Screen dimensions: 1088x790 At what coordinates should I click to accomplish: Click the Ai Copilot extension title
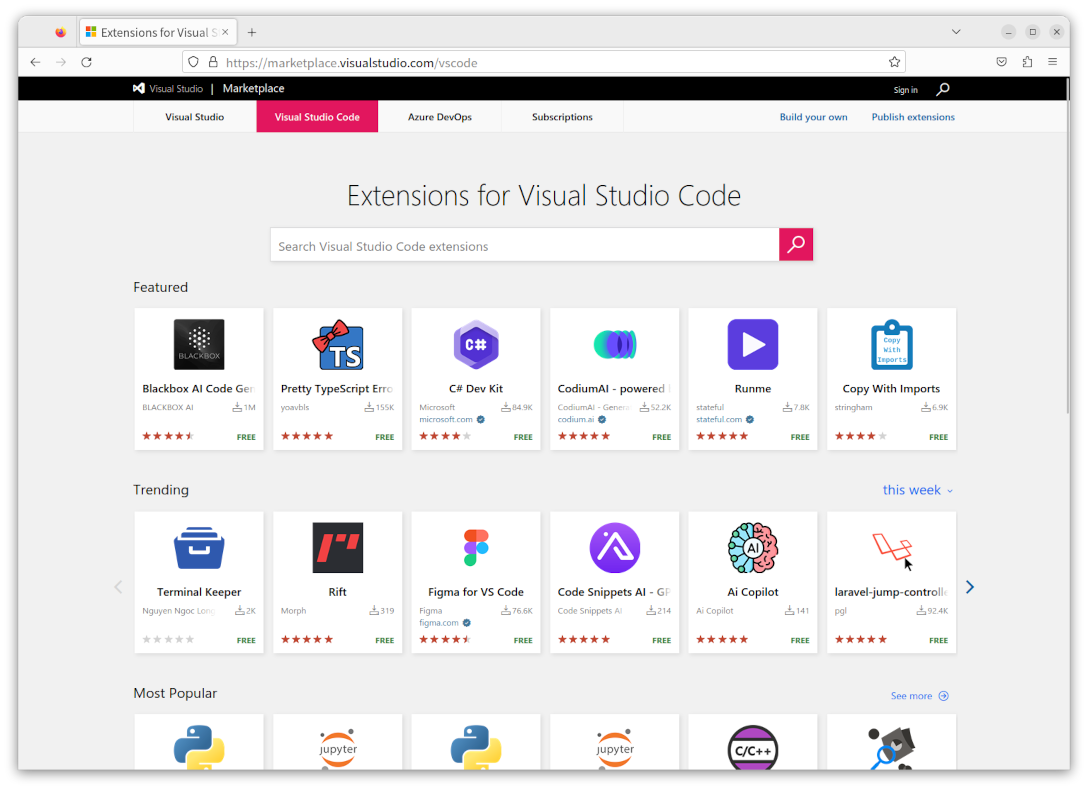pyautogui.click(x=752, y=592)
